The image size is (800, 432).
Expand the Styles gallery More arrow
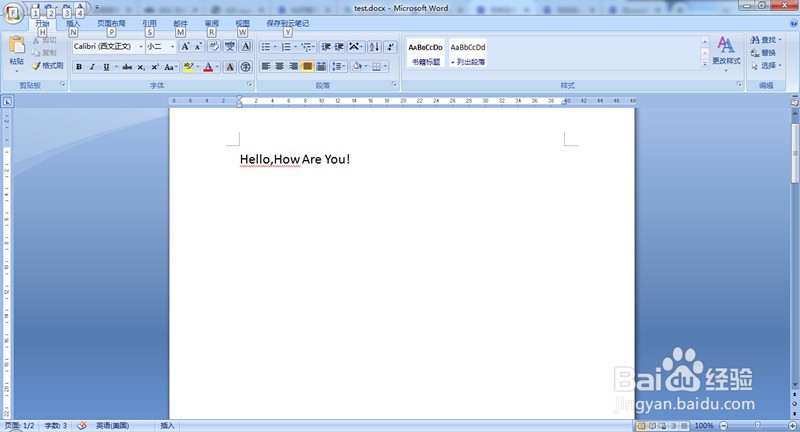(705, 64)
